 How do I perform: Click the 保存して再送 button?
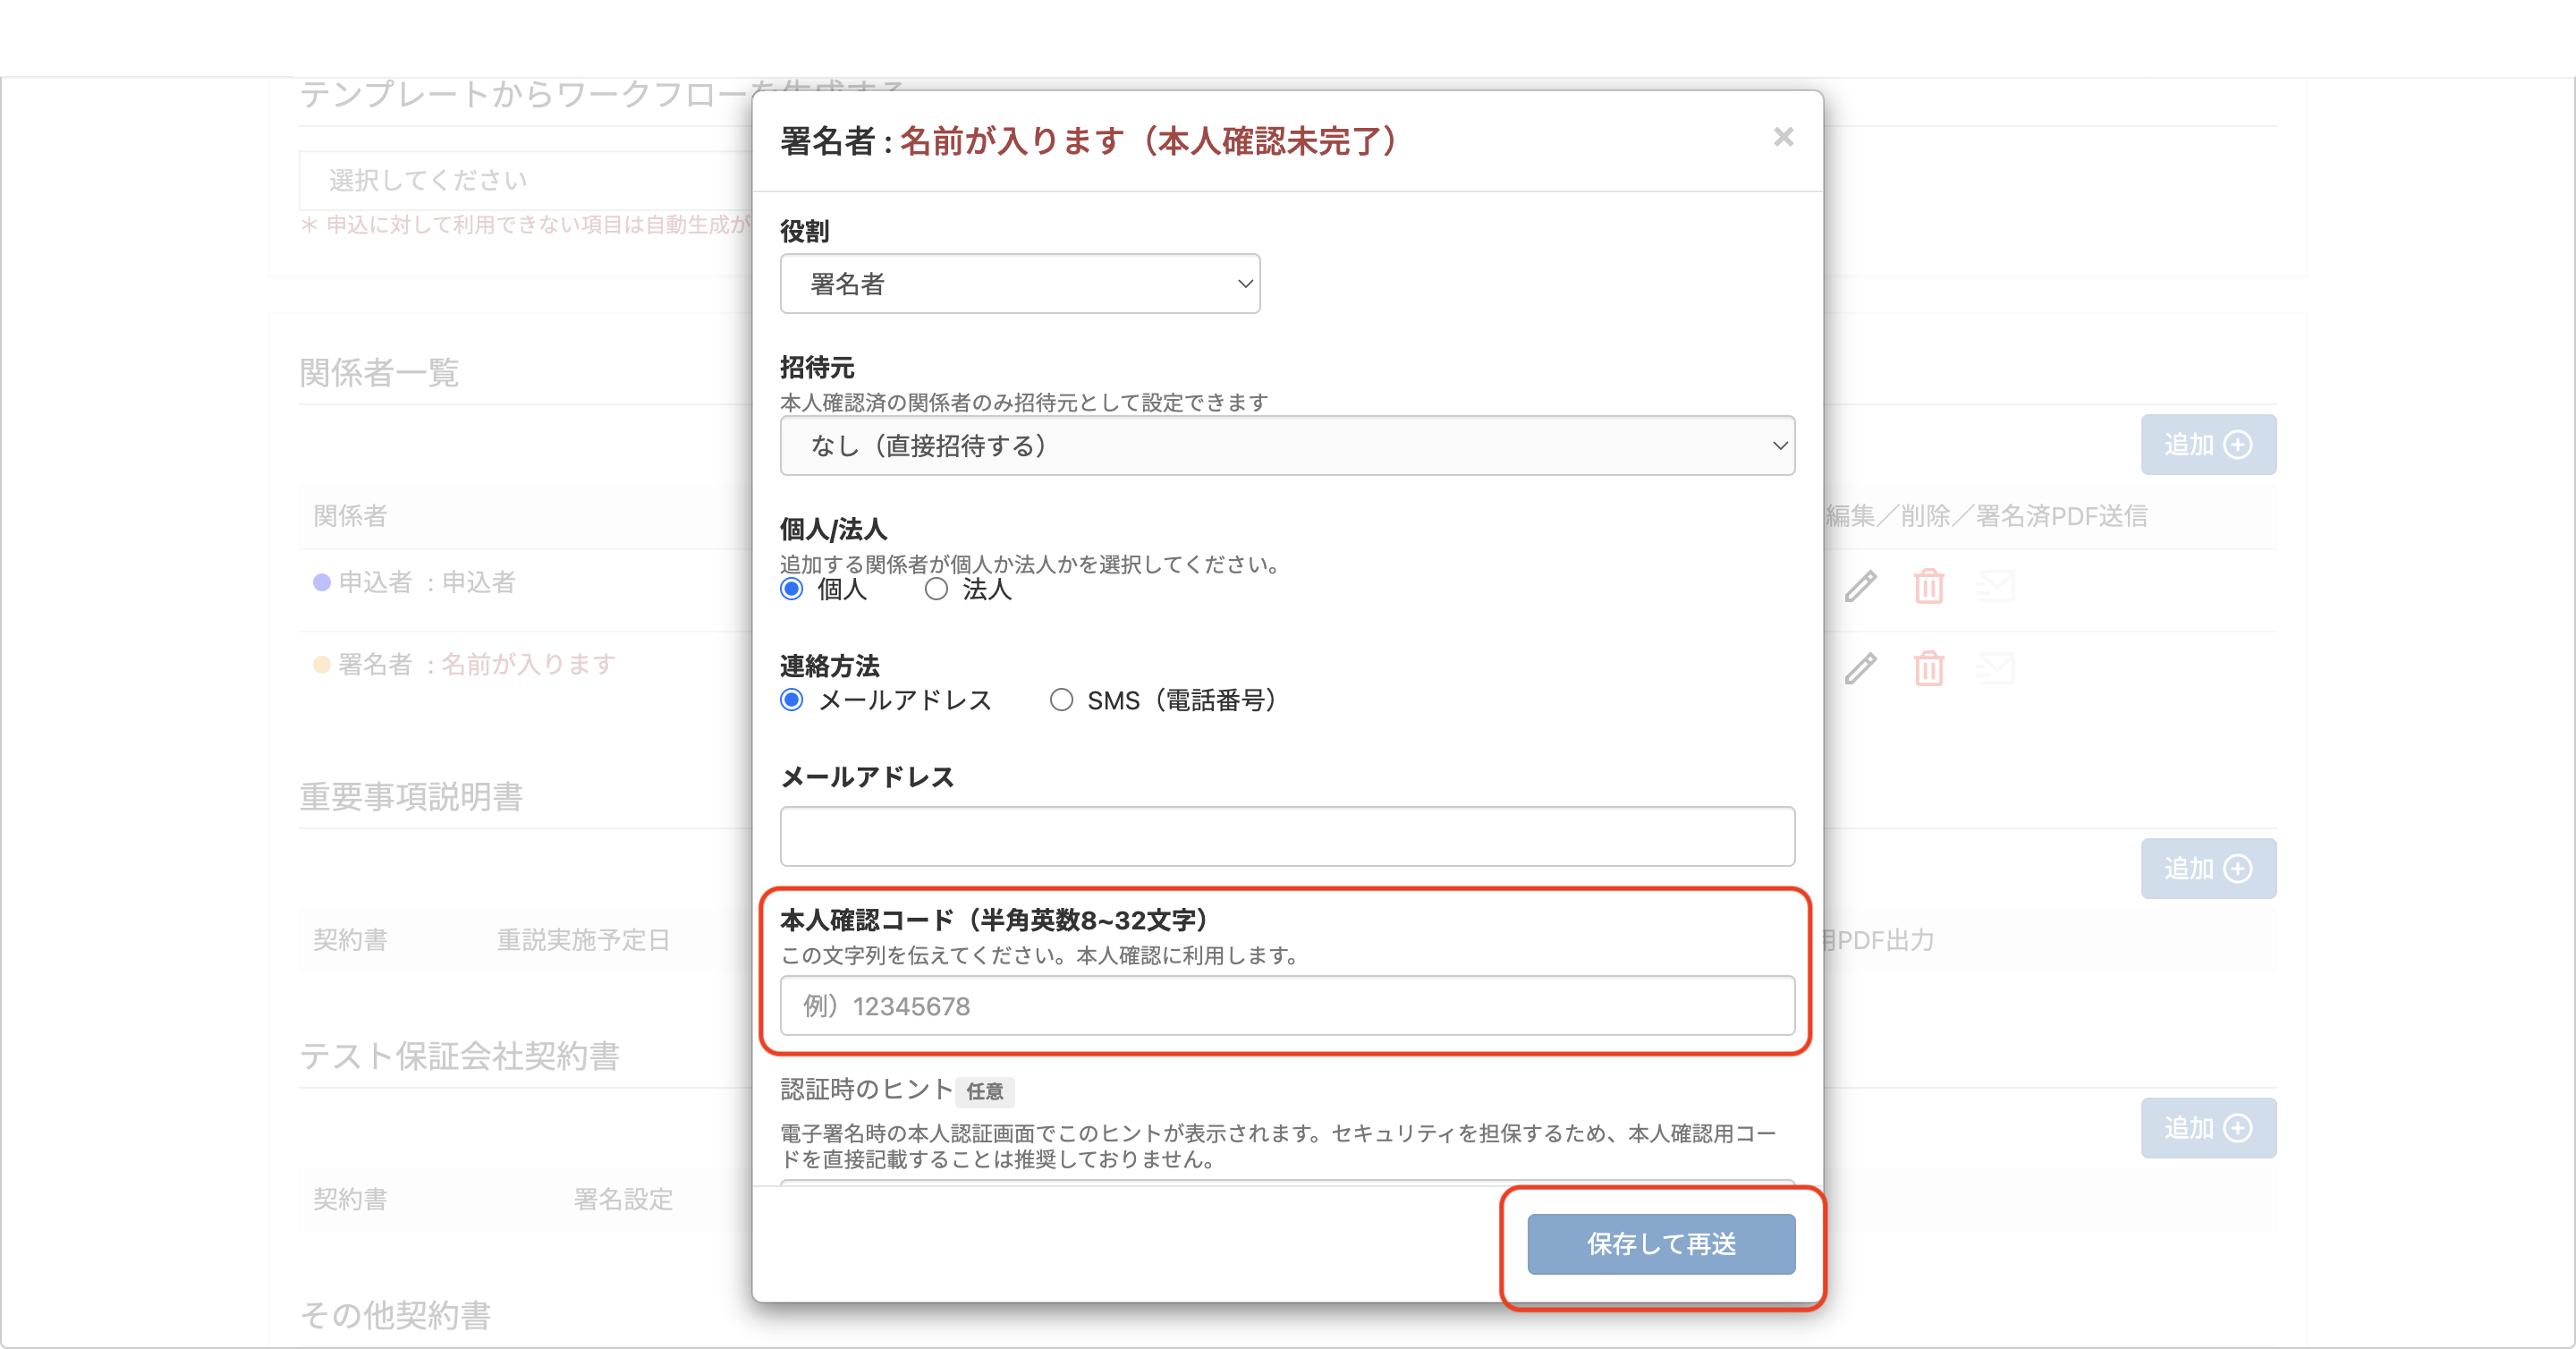point(1661,1244)
